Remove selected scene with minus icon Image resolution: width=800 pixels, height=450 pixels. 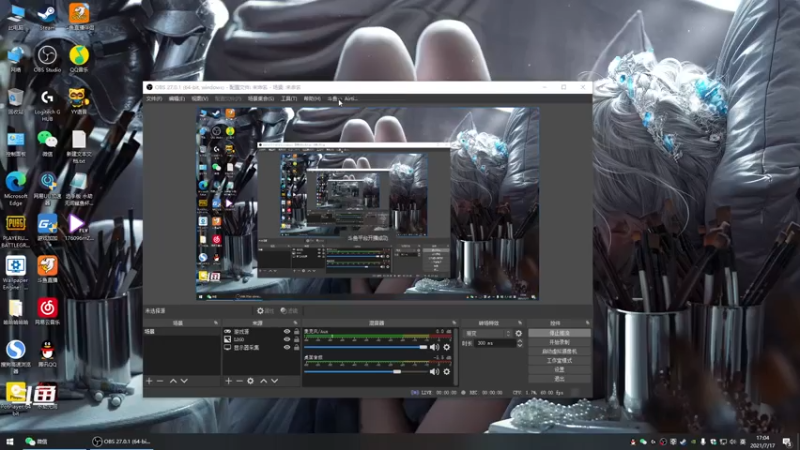(x=160, y=381)
